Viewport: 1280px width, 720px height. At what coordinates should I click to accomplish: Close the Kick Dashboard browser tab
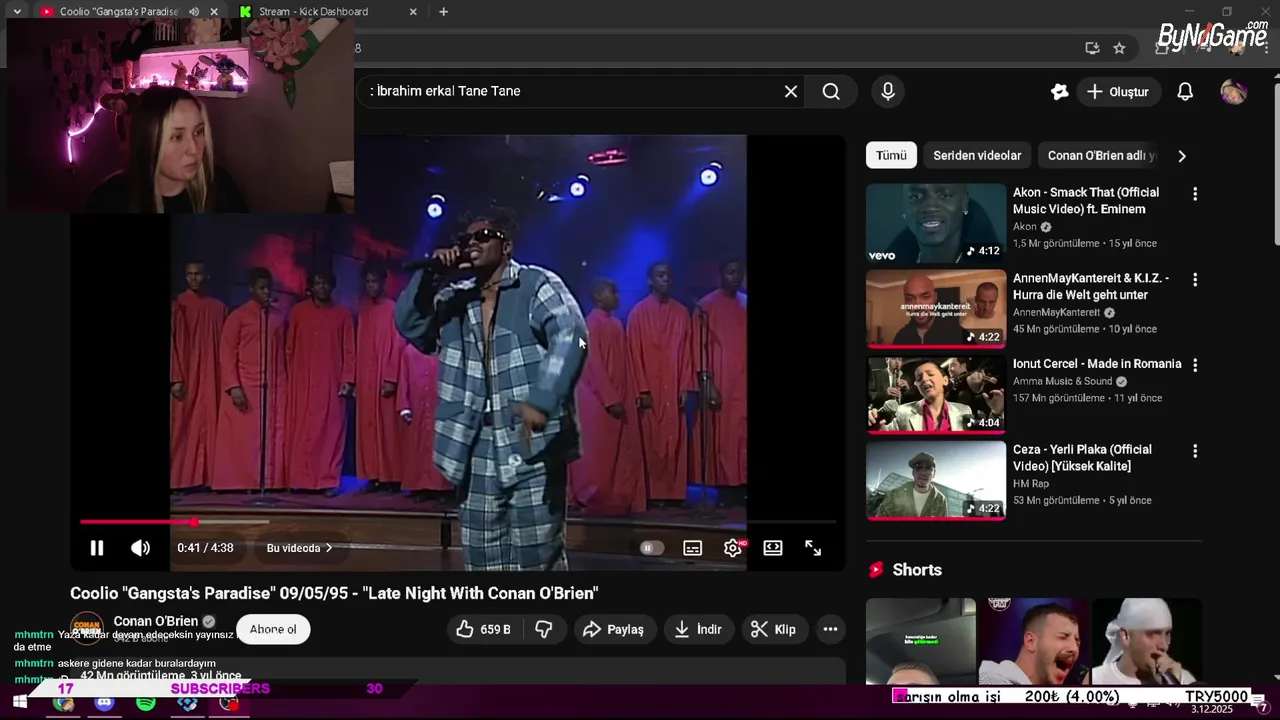pos(413,12)
